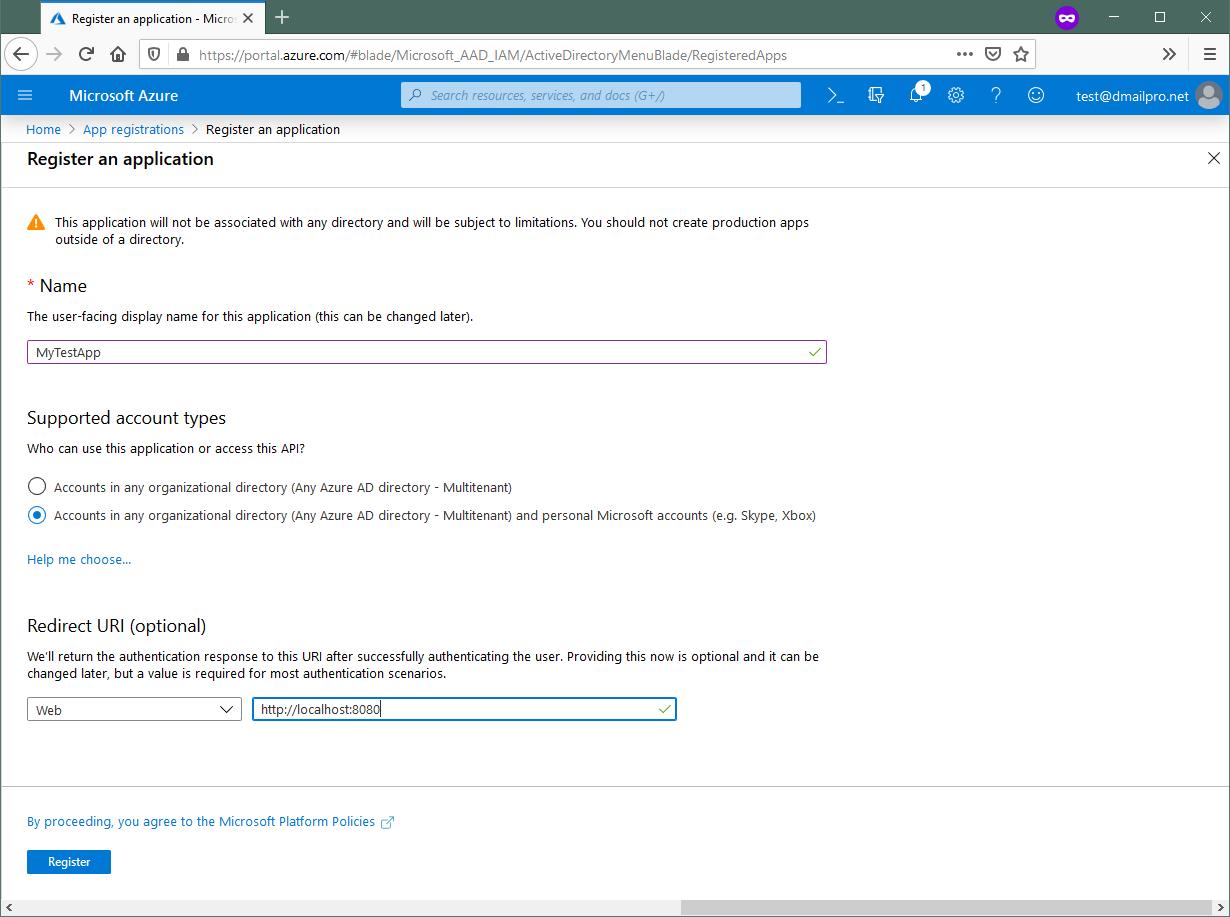Select Multitenant and personal Microsoft accounts radio
This screenshot has height=917, width=1230.
tap(37, 516)
